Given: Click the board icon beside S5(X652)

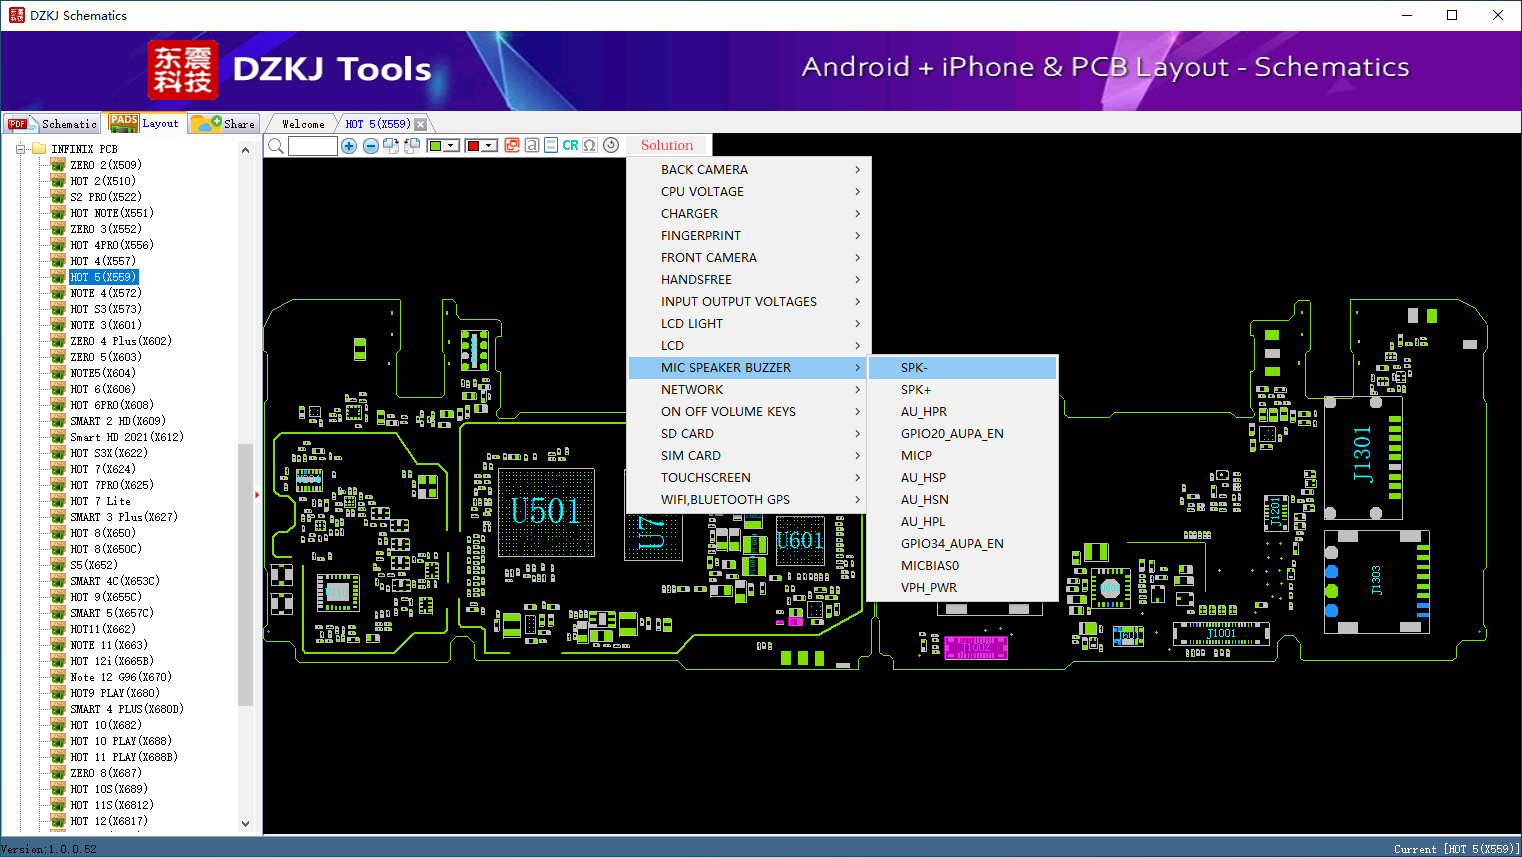Looking at the screenshot, I should pos(58,565).
